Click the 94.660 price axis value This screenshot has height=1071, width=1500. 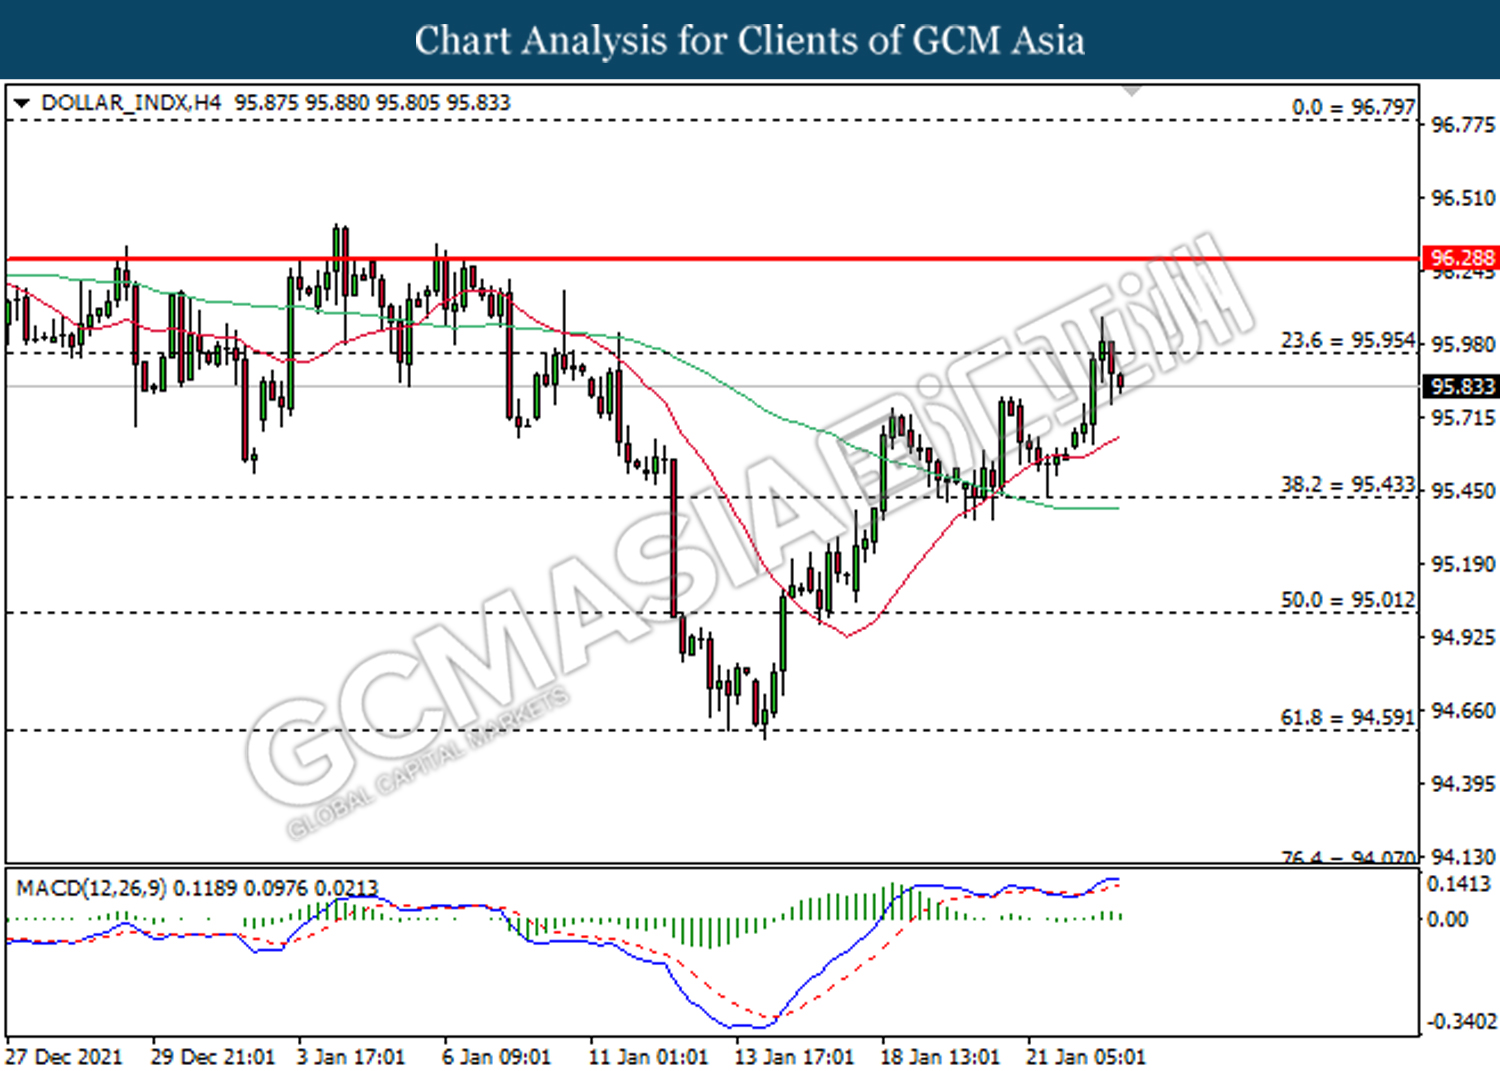pyautogui.click(x=1463, y=711)
